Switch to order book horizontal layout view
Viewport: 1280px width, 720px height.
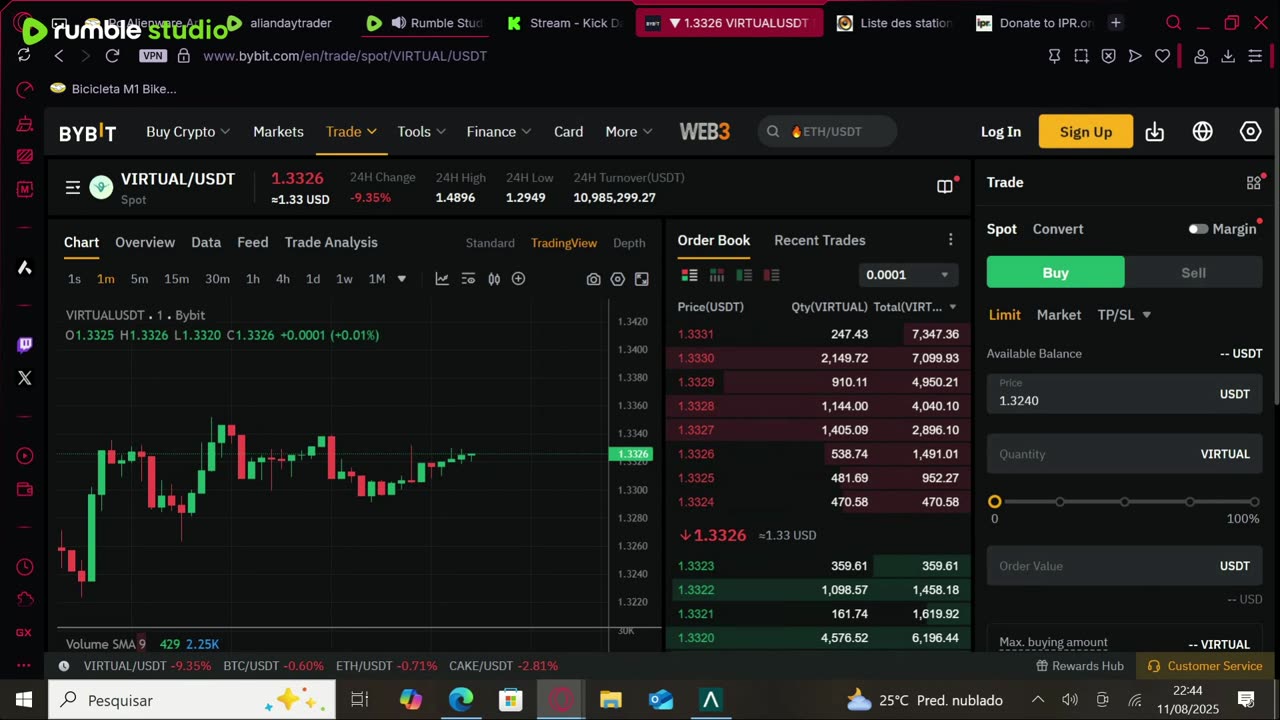[x=717, y=275]
